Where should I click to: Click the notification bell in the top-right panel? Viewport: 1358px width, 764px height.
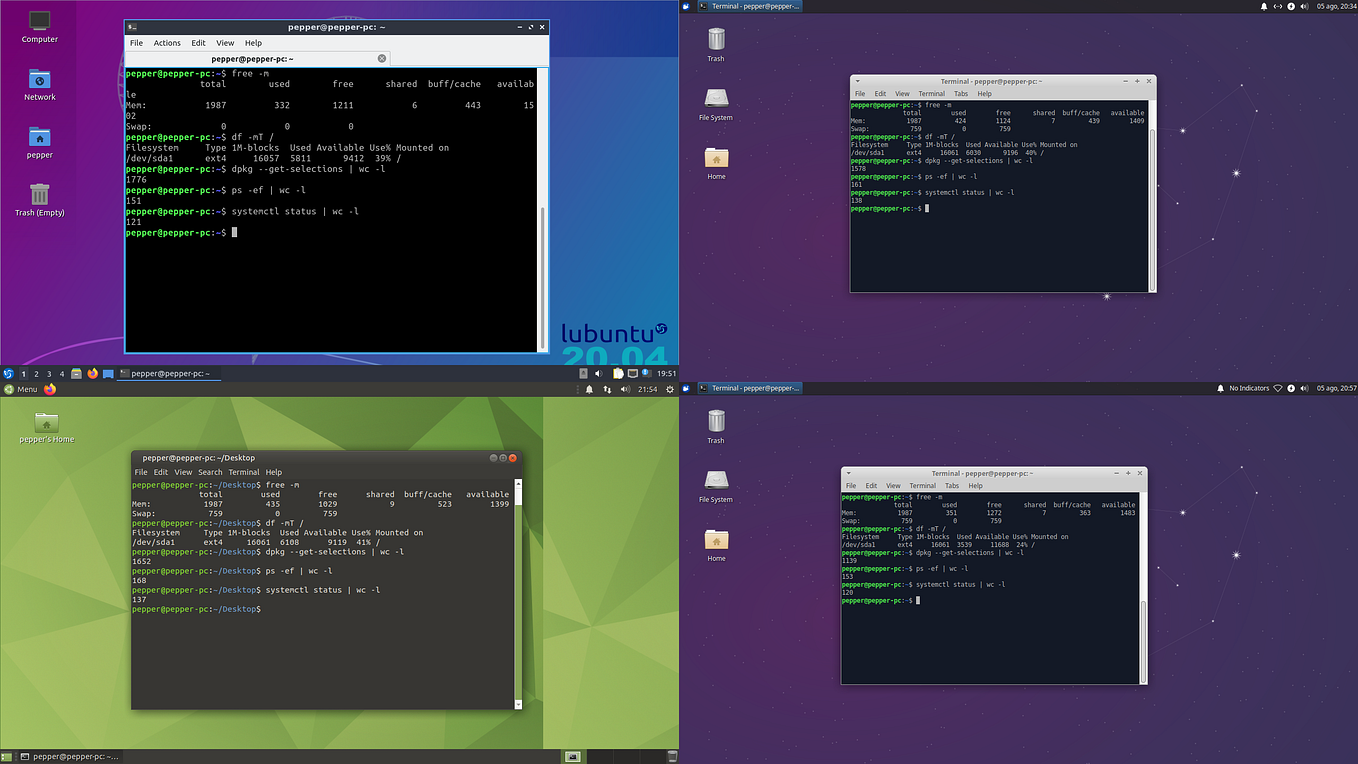[1264, 6]
